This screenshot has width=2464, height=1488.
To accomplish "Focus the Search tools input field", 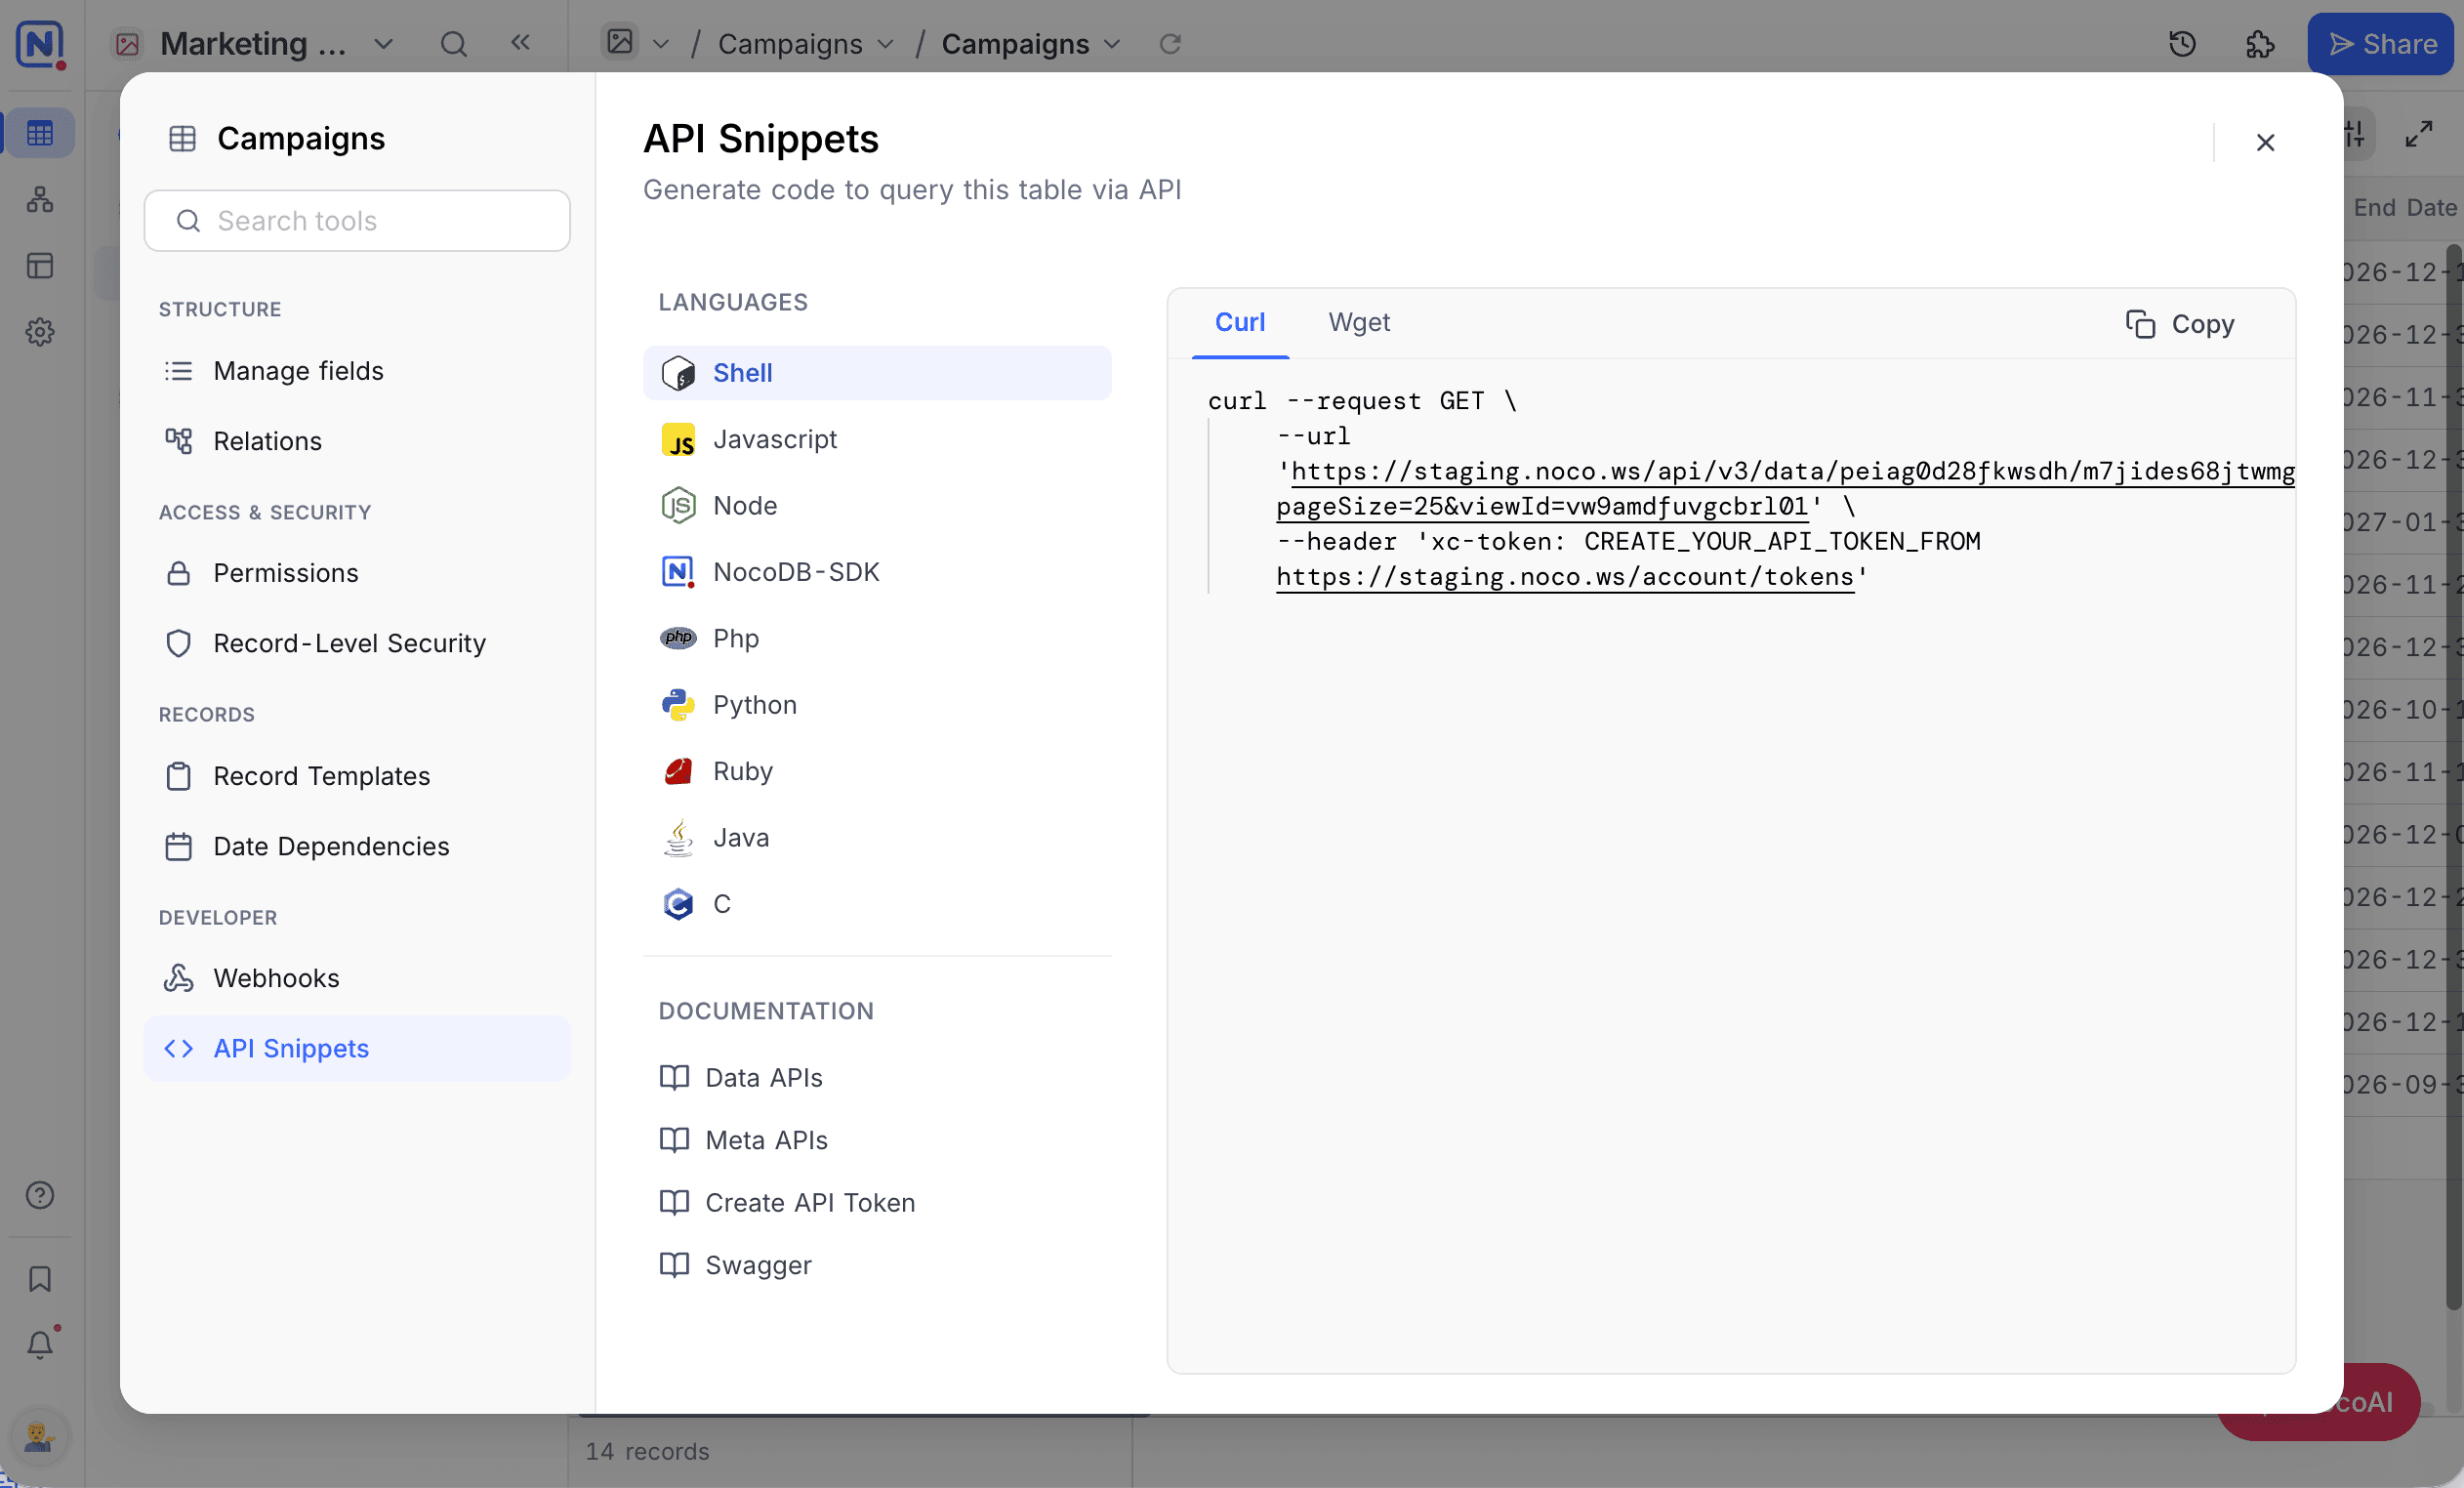I will pos(357,221).
